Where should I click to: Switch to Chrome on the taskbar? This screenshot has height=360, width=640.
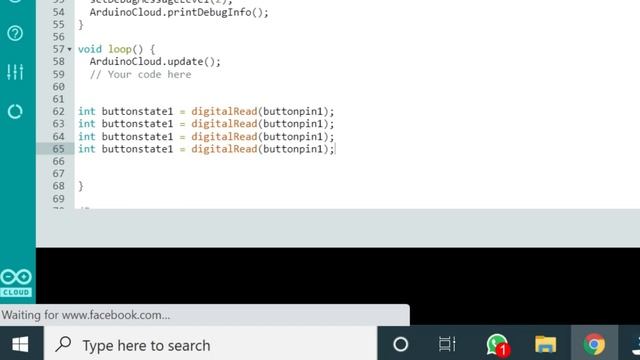coord(594,344)
